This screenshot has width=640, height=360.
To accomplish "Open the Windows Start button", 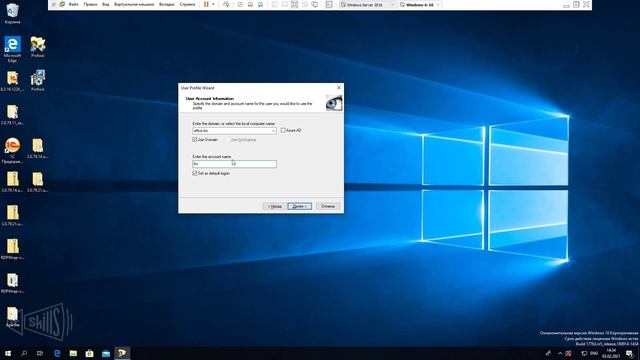I will [8, 353].
